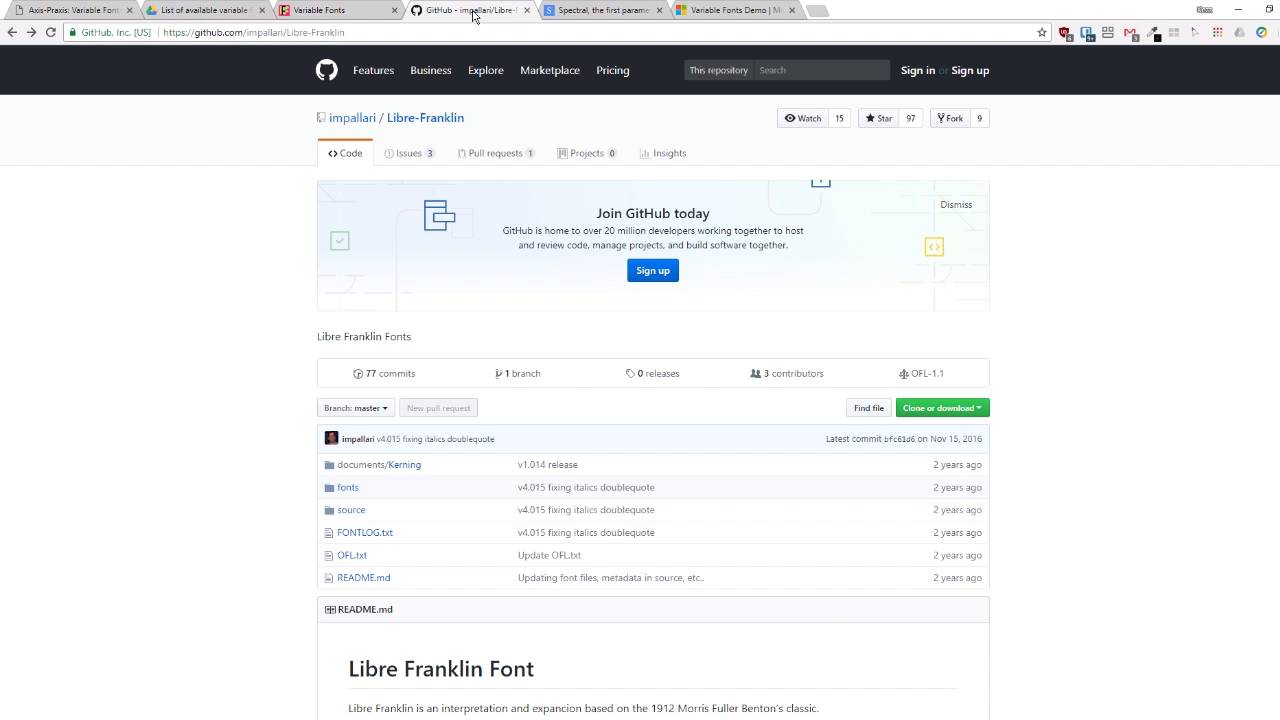
Task: Focus the GitHub repository search field
Action: 820,70
